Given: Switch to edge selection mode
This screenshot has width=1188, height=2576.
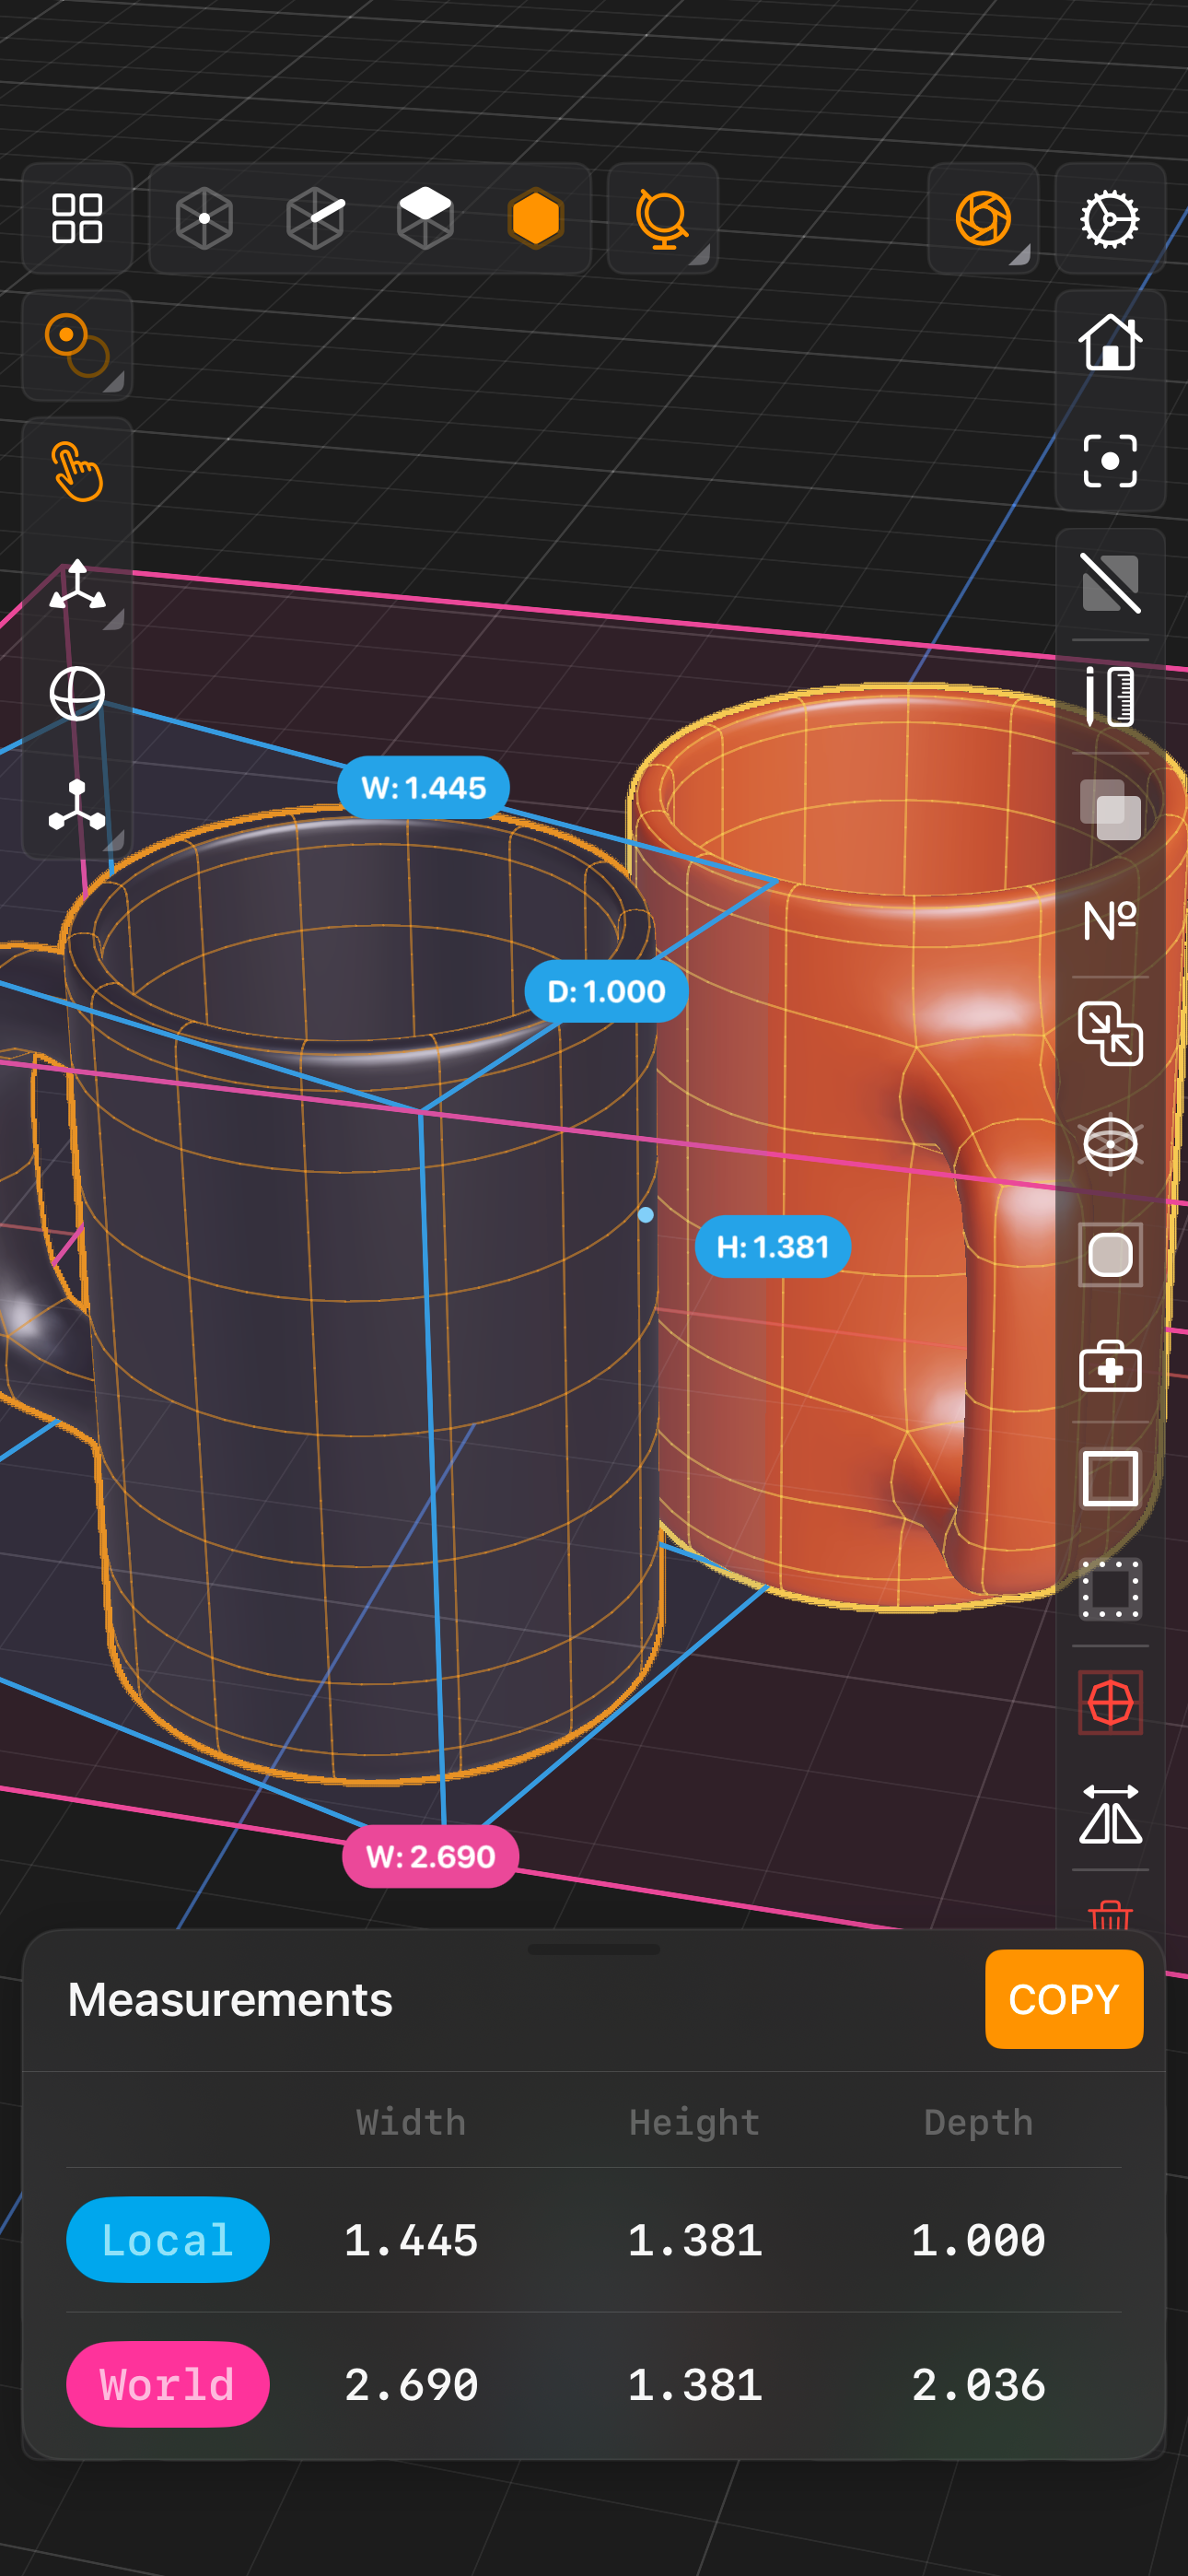Looking at the screenshot, I should tap(315, 218).
